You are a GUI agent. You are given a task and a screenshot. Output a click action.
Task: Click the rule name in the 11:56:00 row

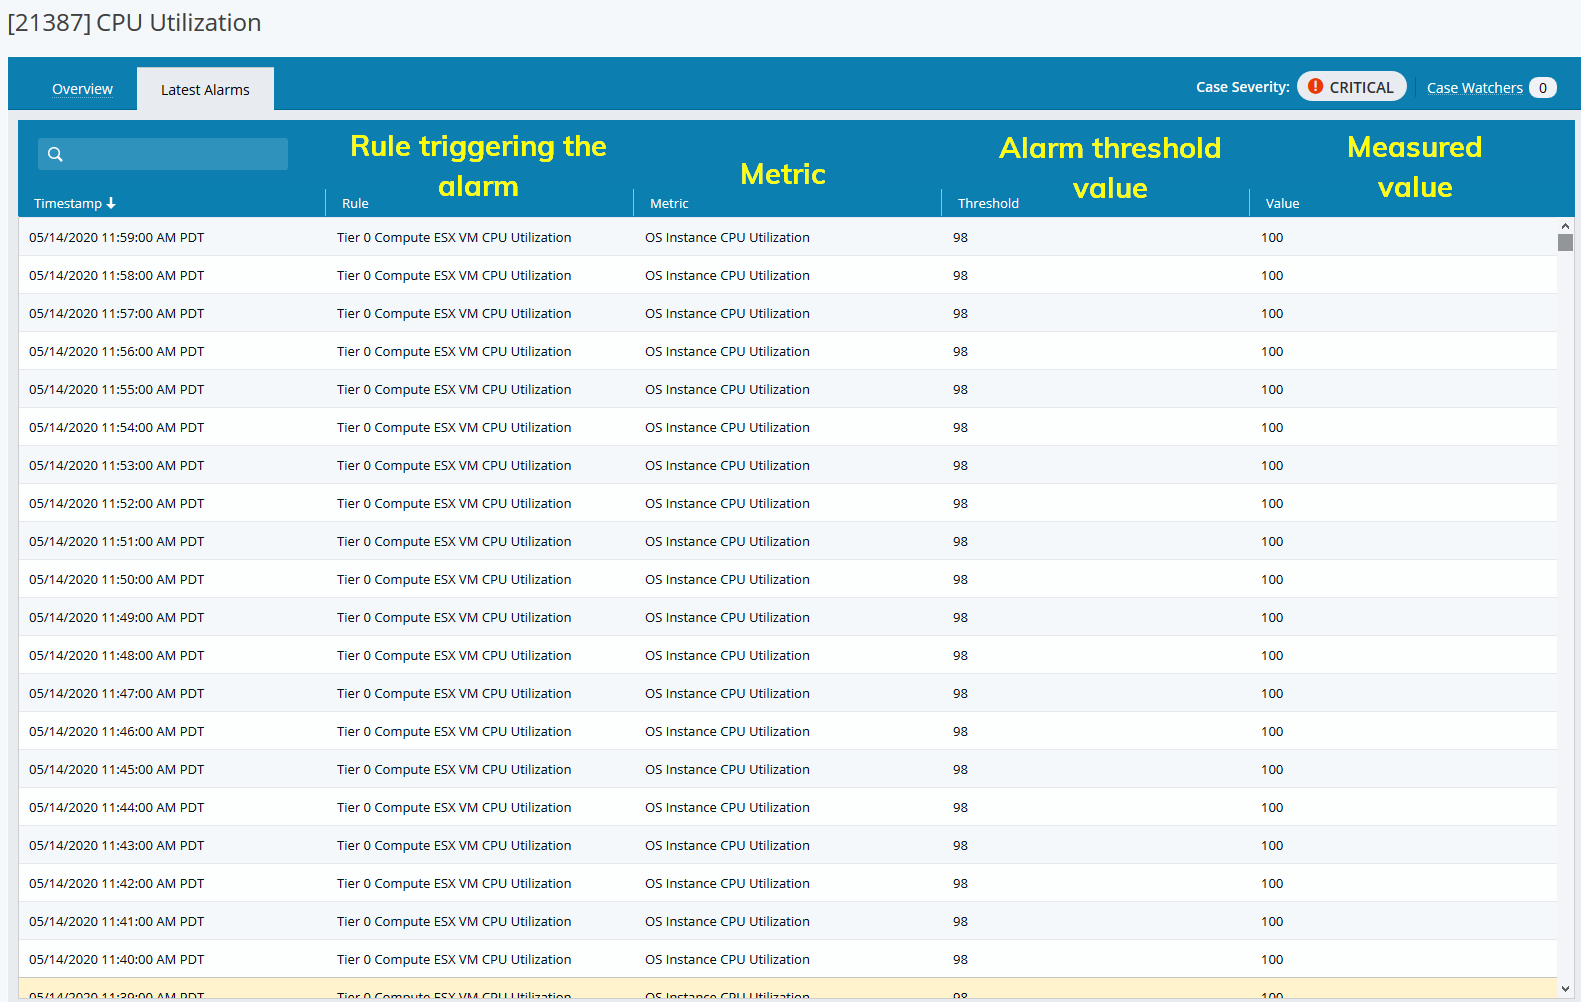point(454,352)
